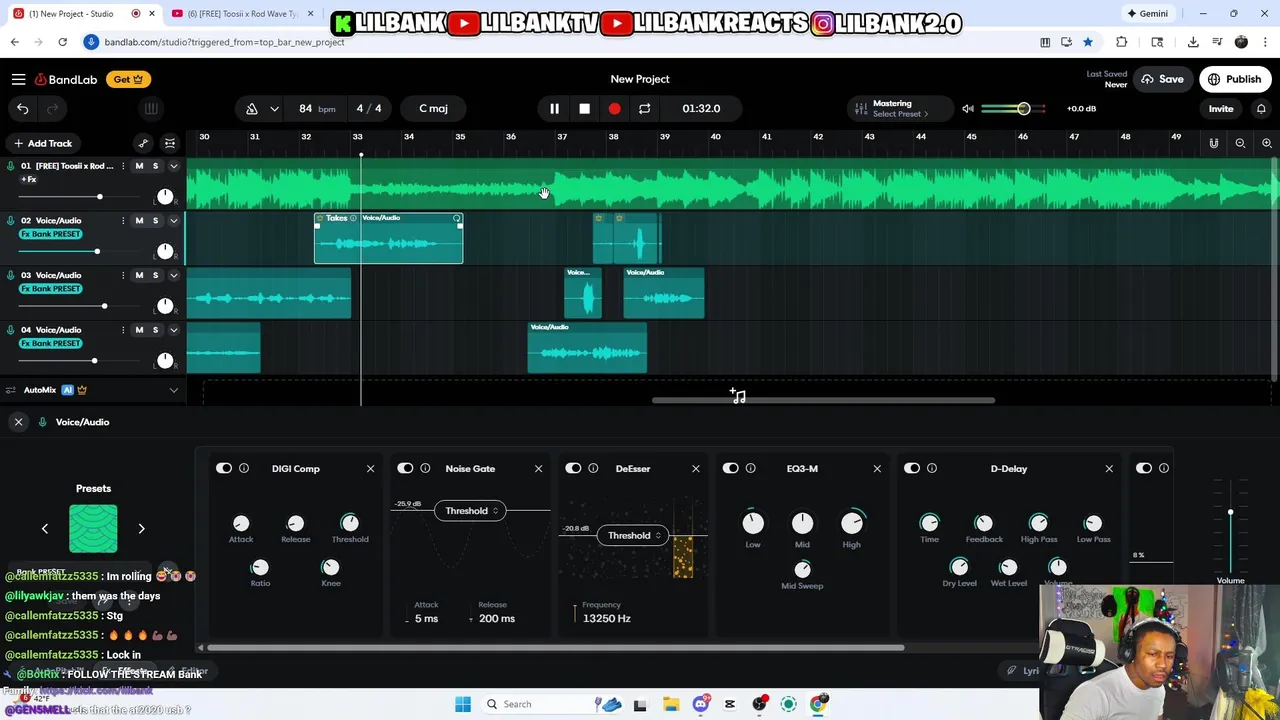This screenshot has width=1280, height=720.
Task: Add Fx to track 01
Action: pos(29,179)
